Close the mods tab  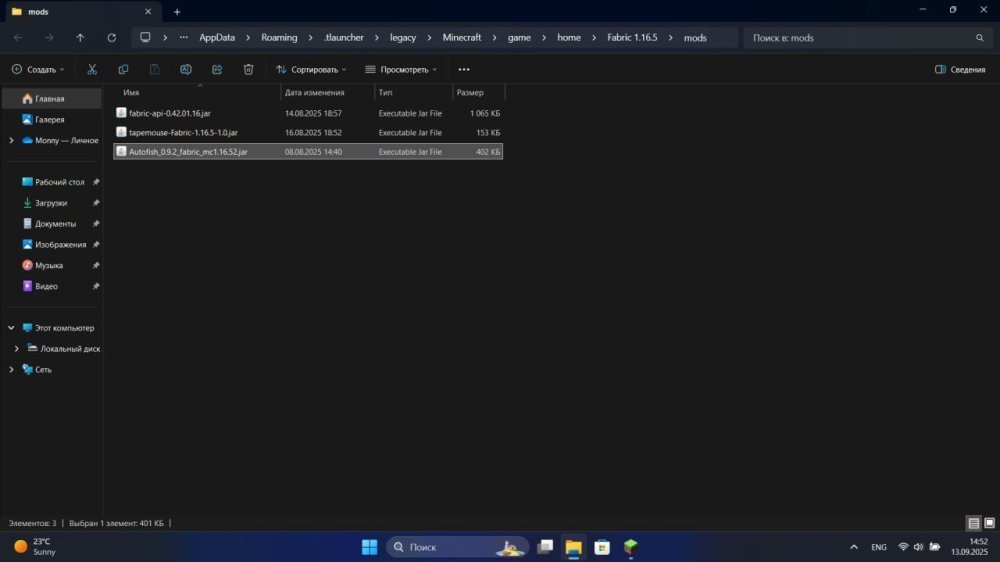pos(148,11)
